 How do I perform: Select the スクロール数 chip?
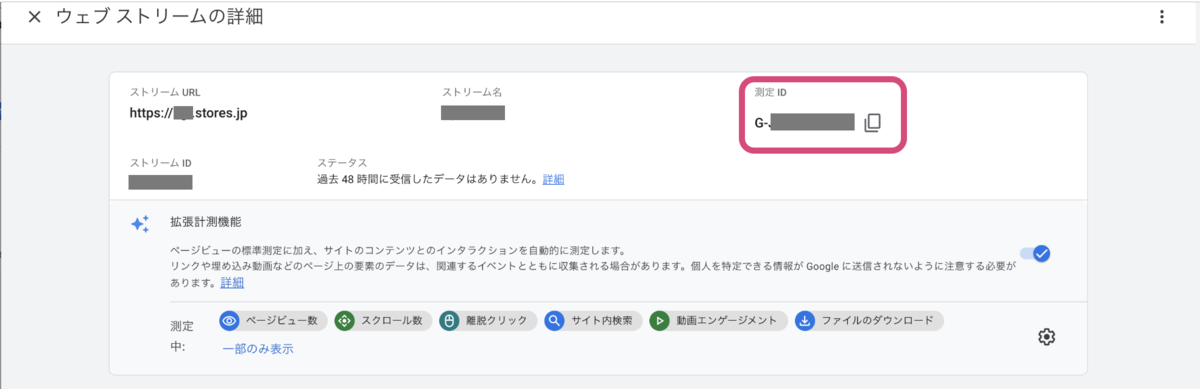pos(384,321)
